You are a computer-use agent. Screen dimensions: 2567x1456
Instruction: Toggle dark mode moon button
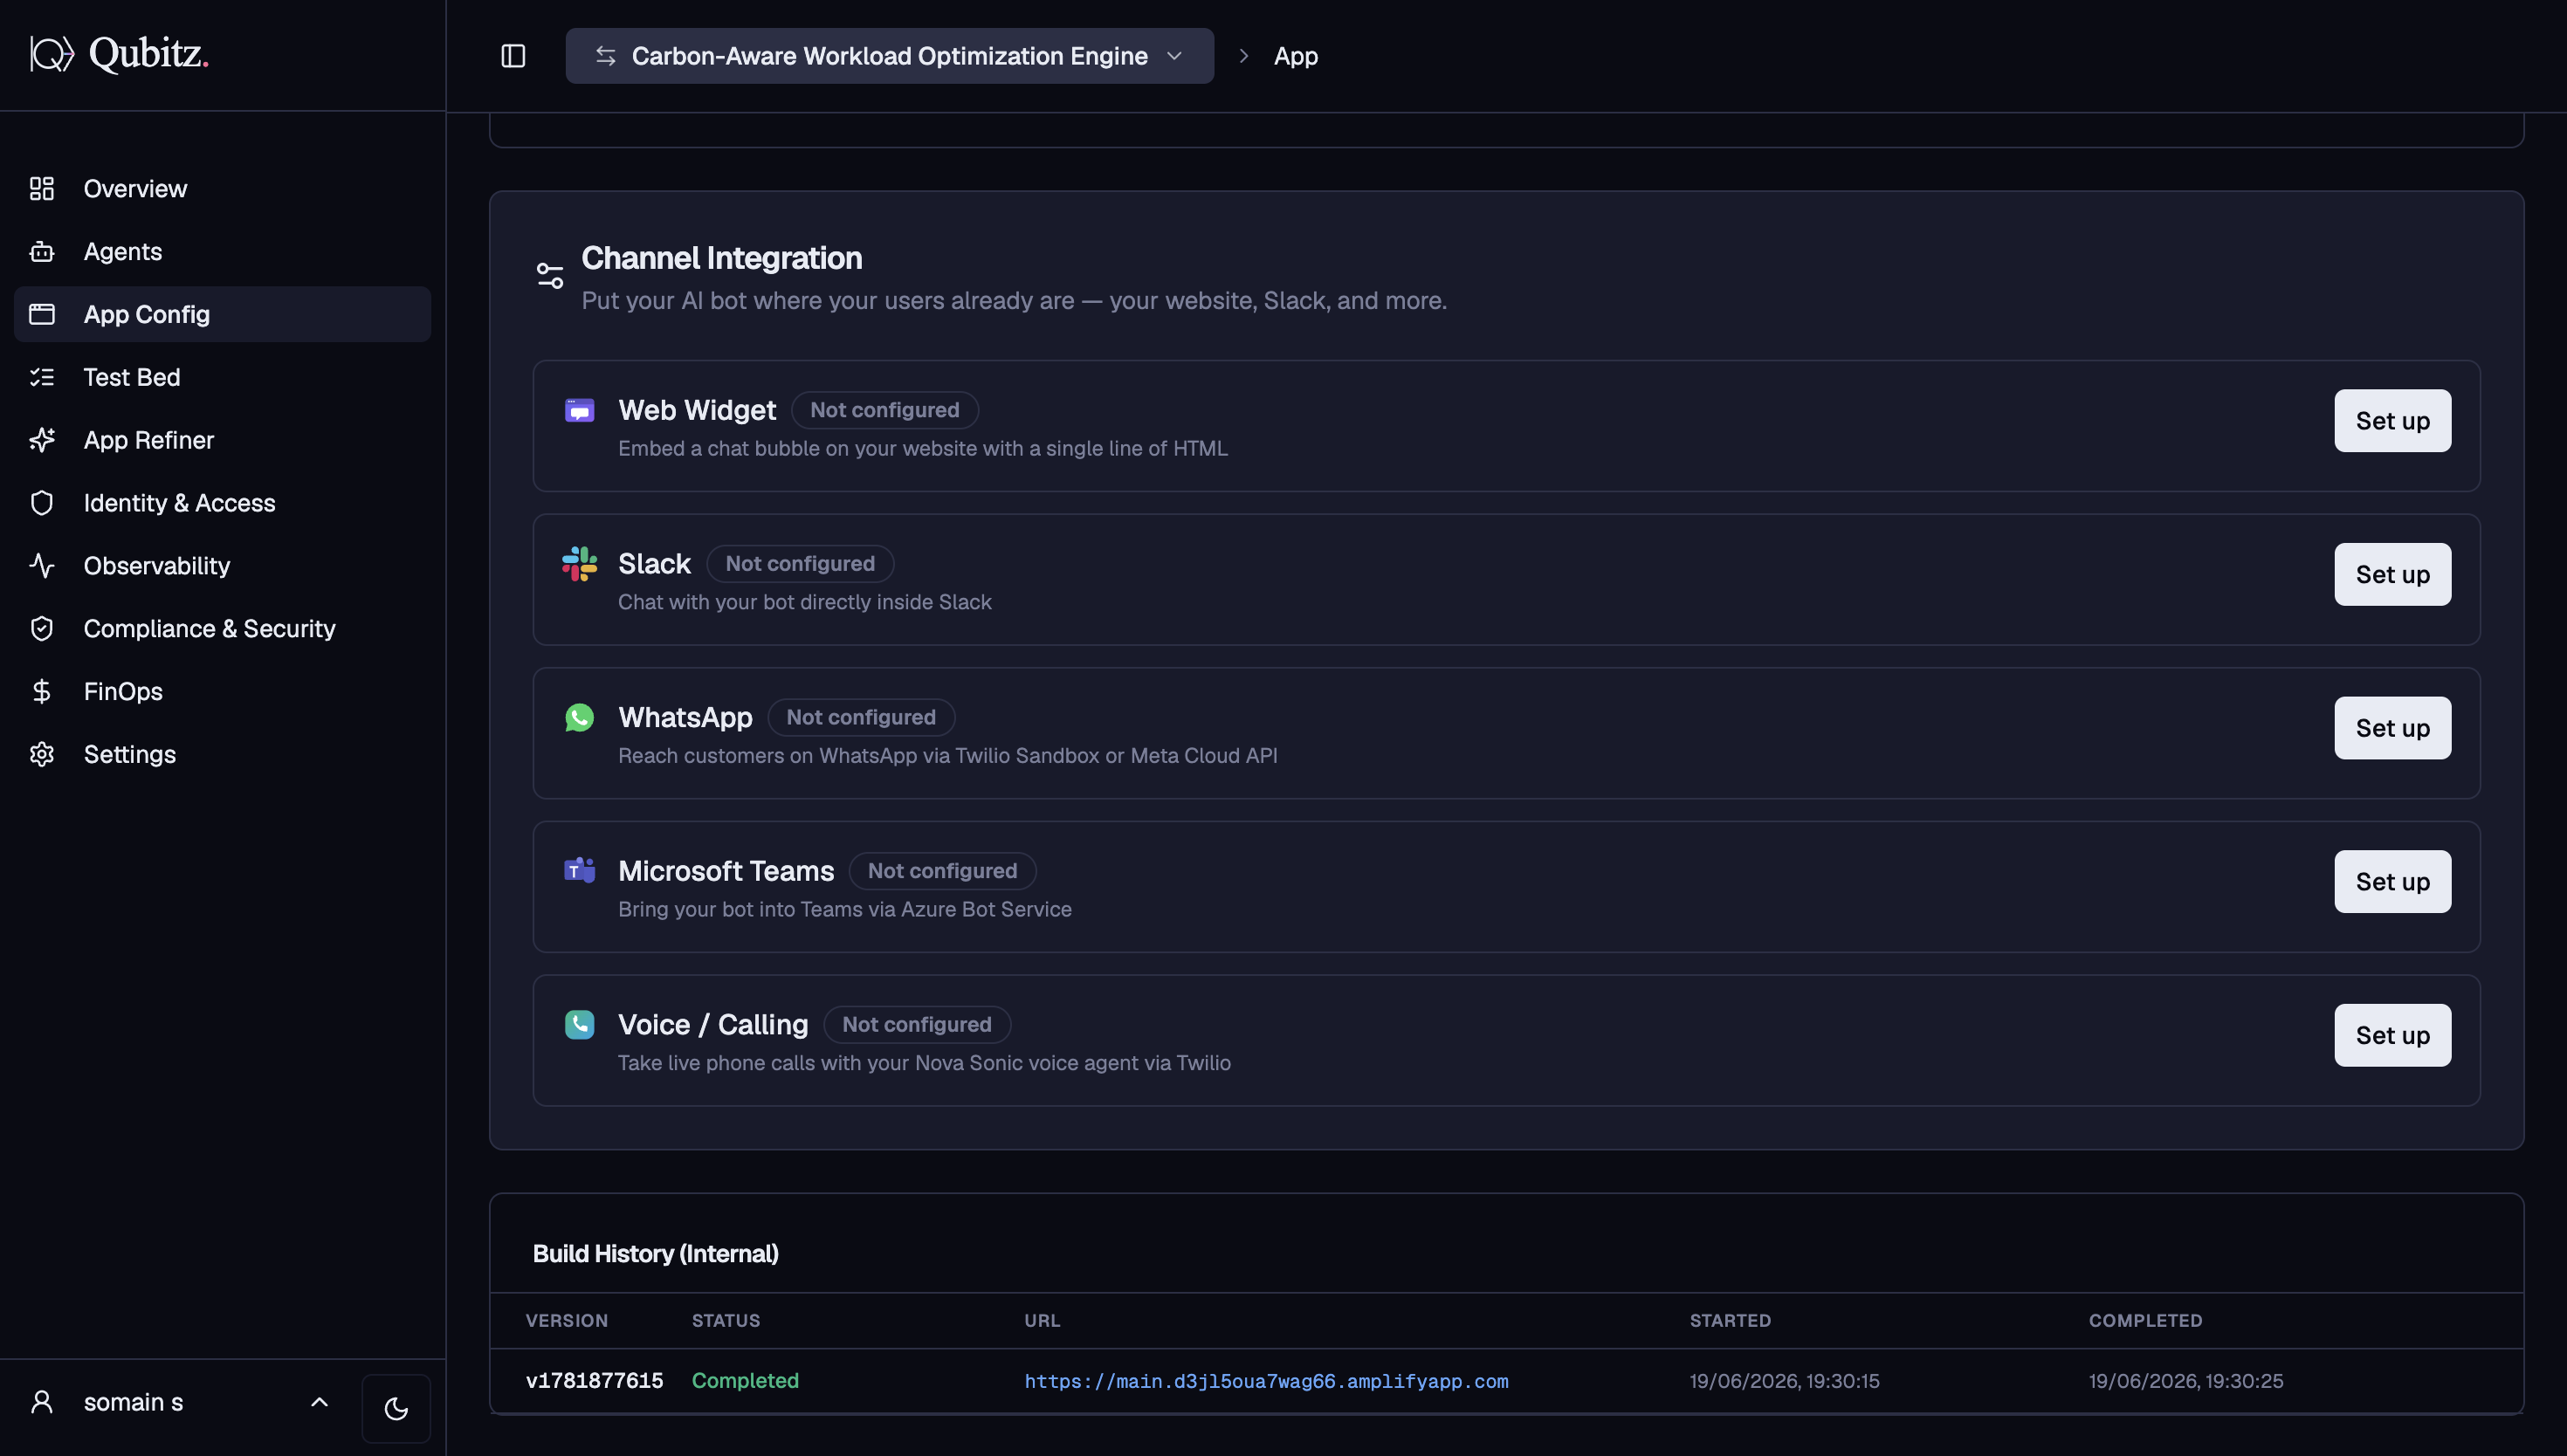396,1409
